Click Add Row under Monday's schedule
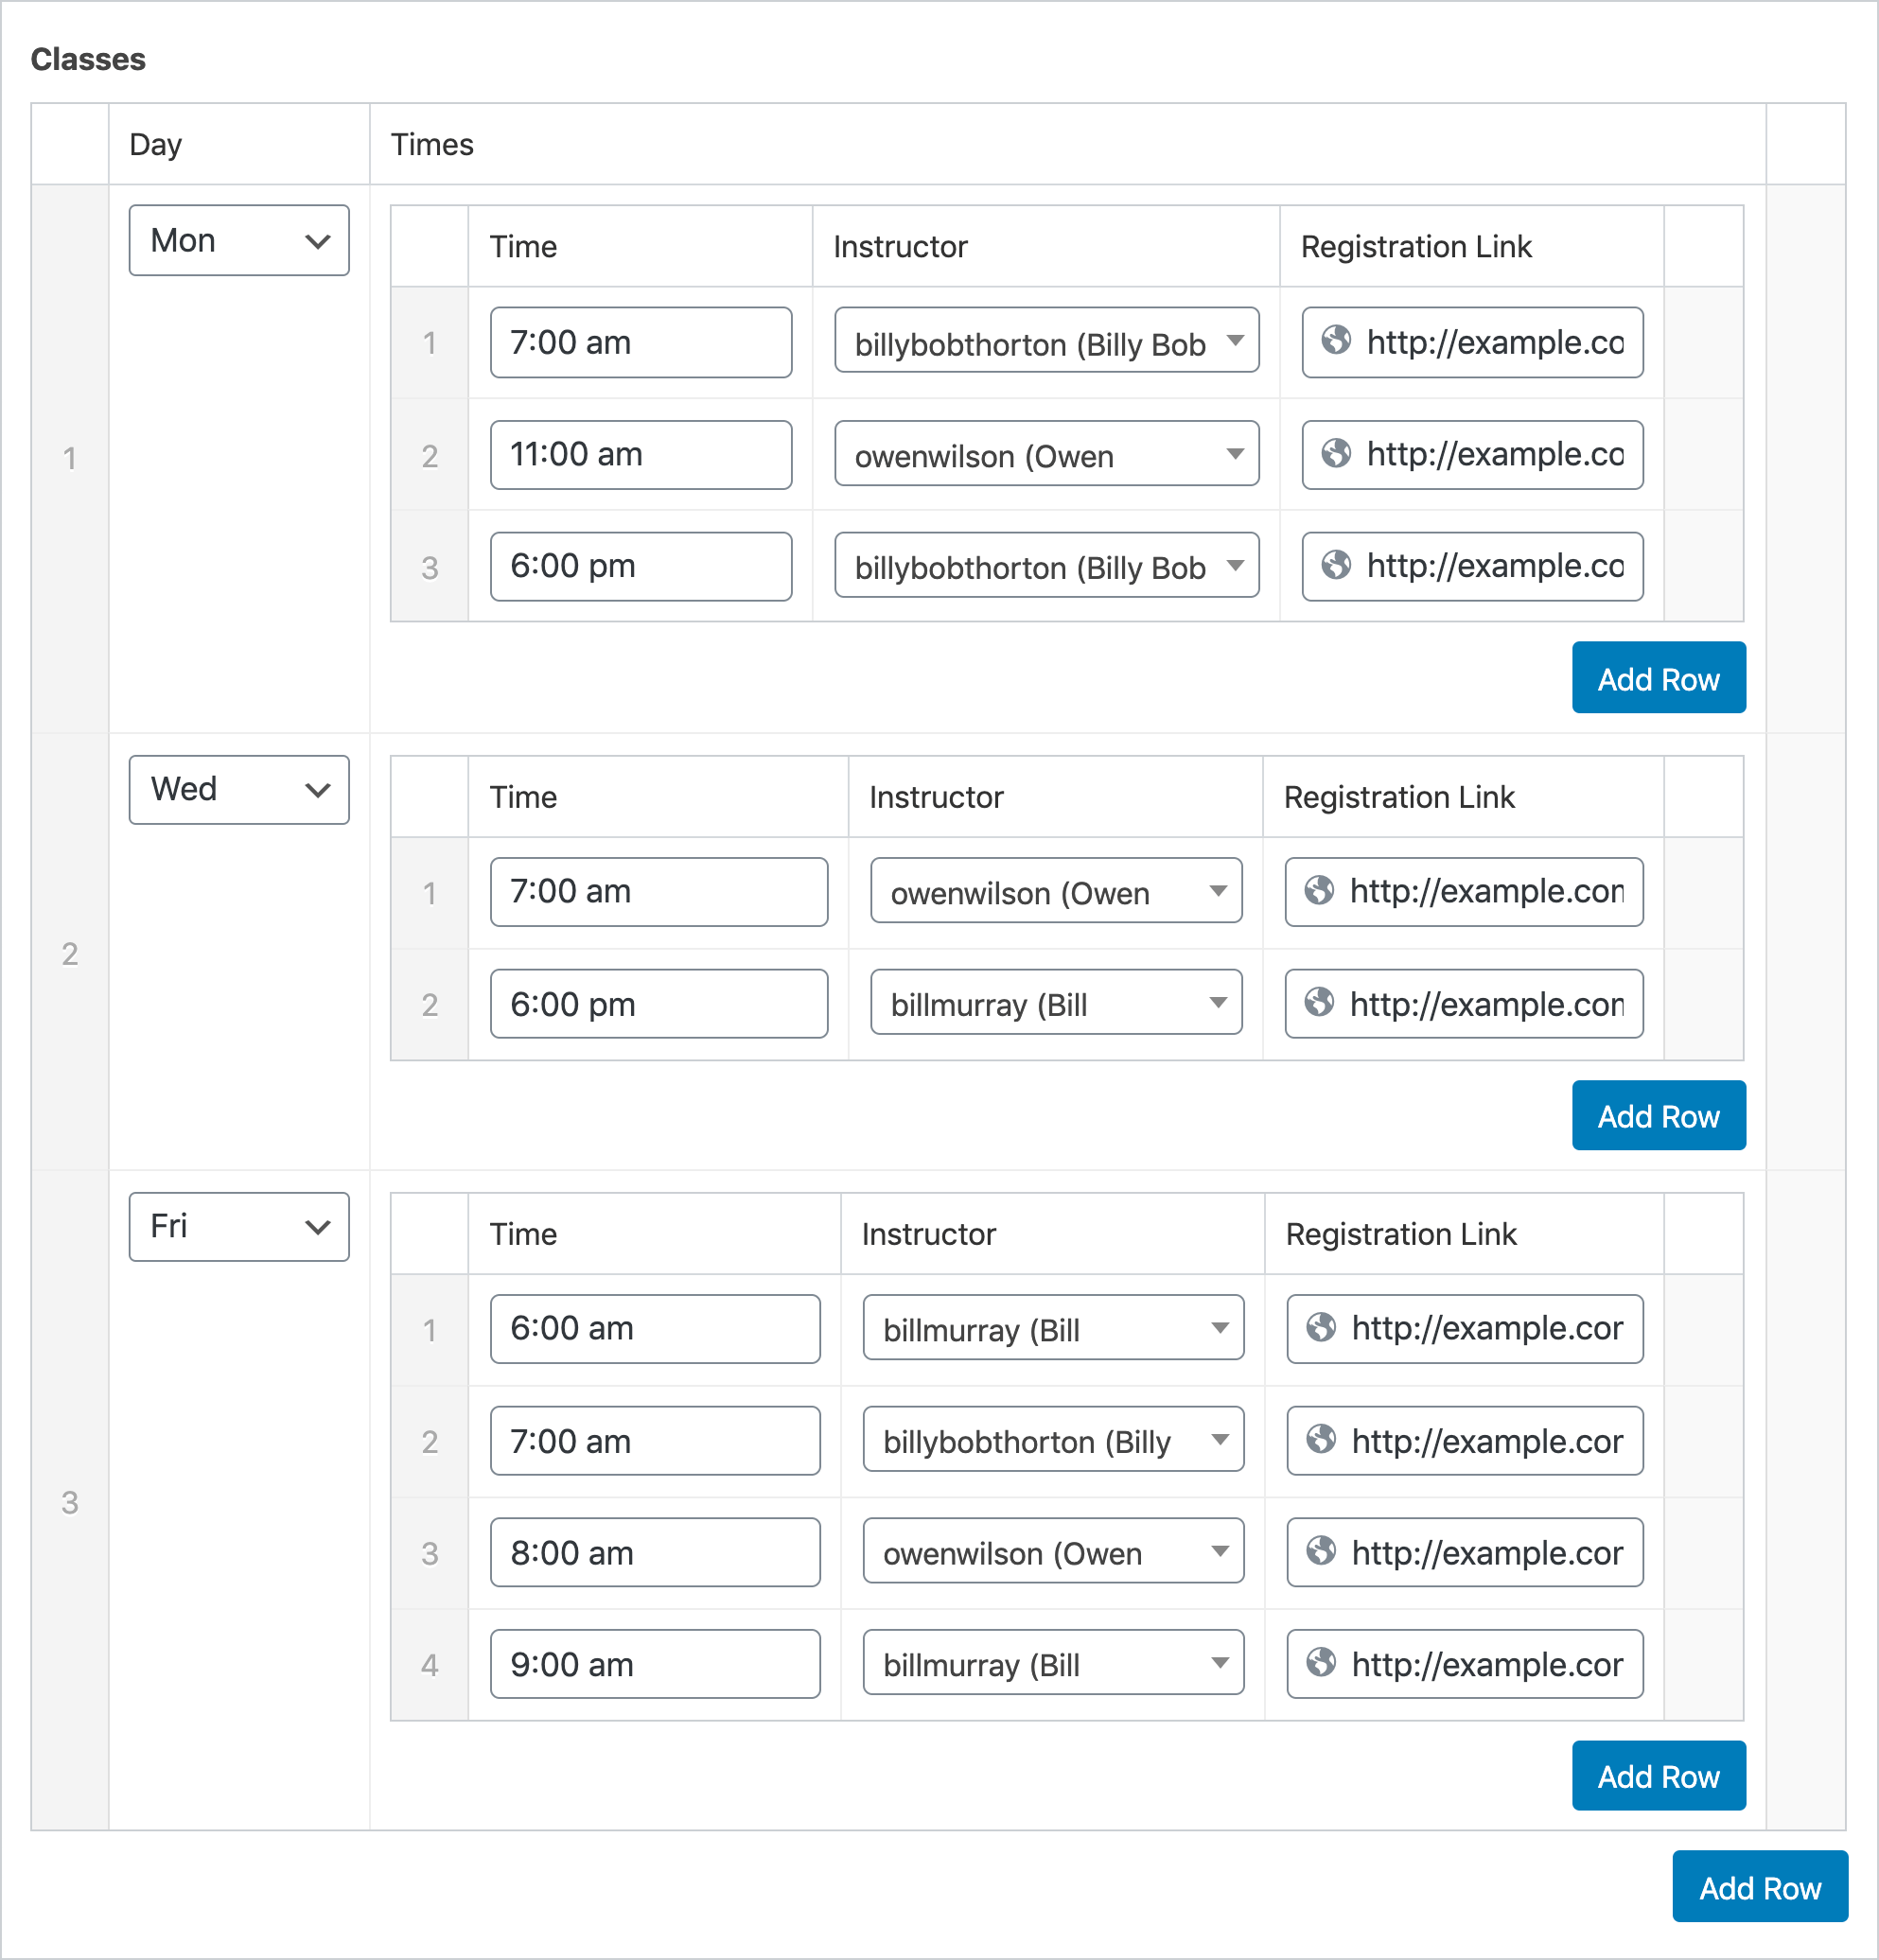The width and height of the screenshot is (1879, 1960). tap(1658, 678)
